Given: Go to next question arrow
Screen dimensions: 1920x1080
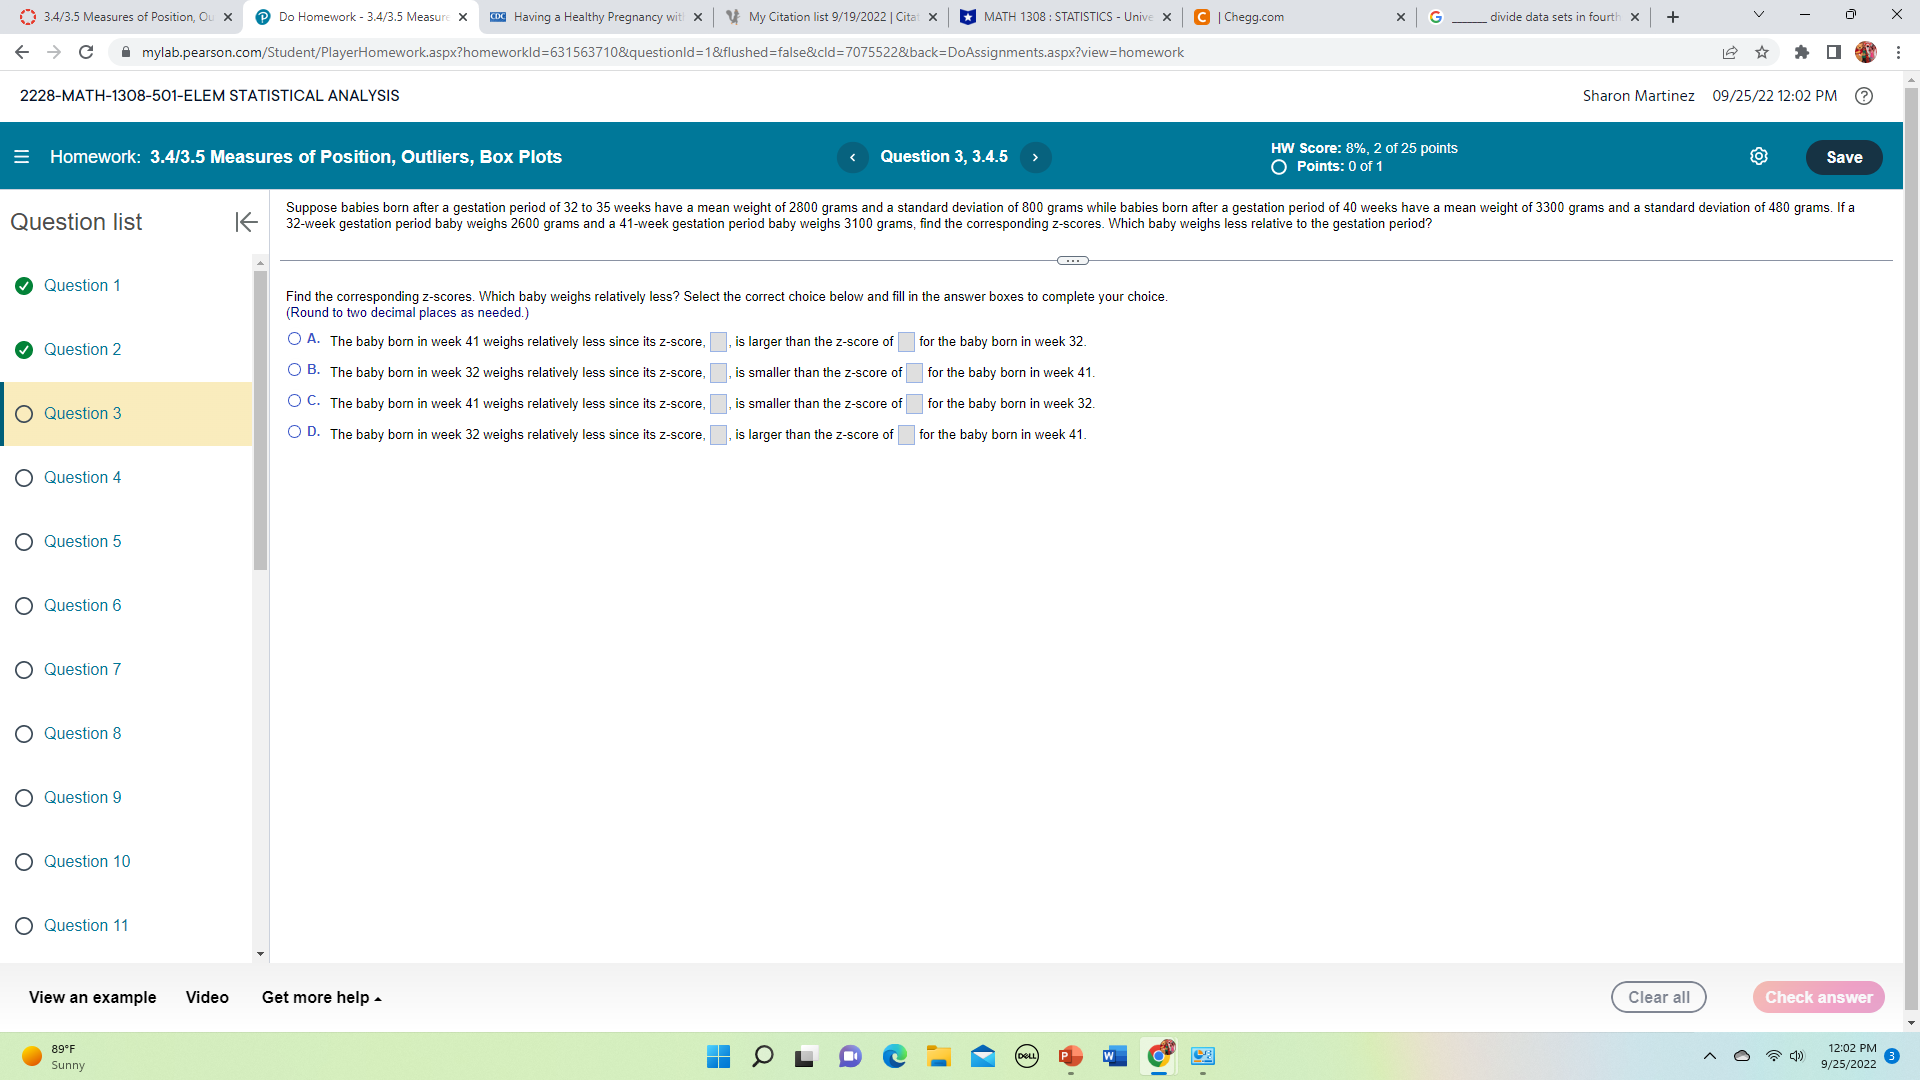Looking at the screenshot, I should (x=1035, y=157).
